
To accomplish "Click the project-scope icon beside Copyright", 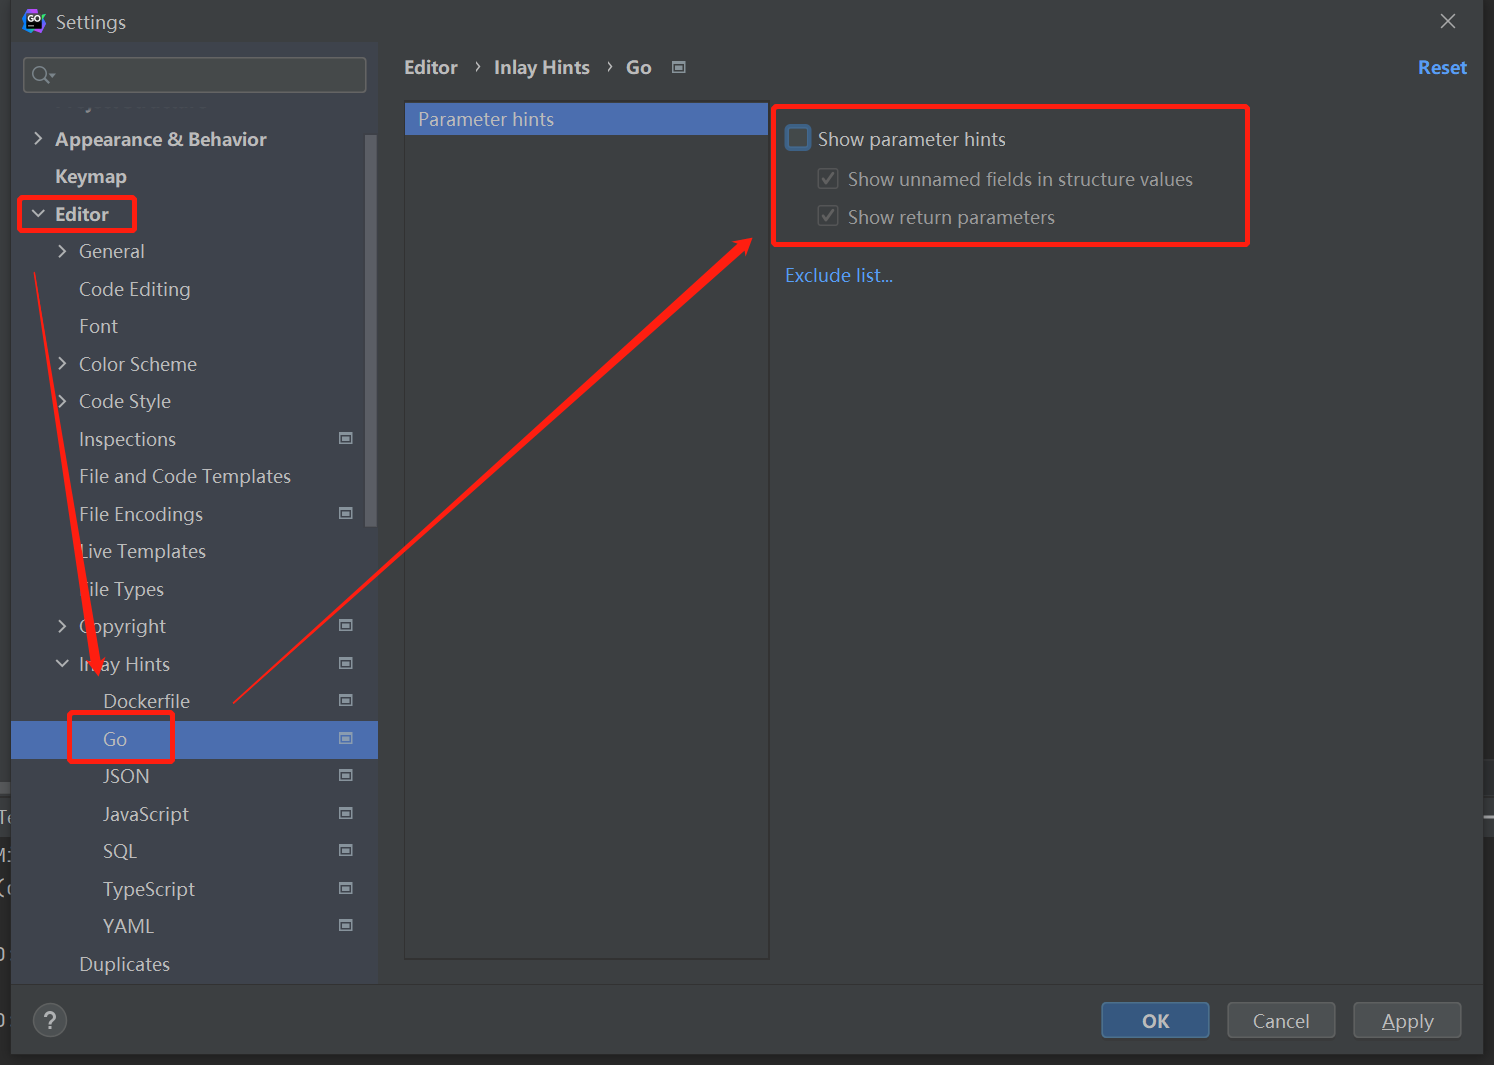I will [346, 625].
